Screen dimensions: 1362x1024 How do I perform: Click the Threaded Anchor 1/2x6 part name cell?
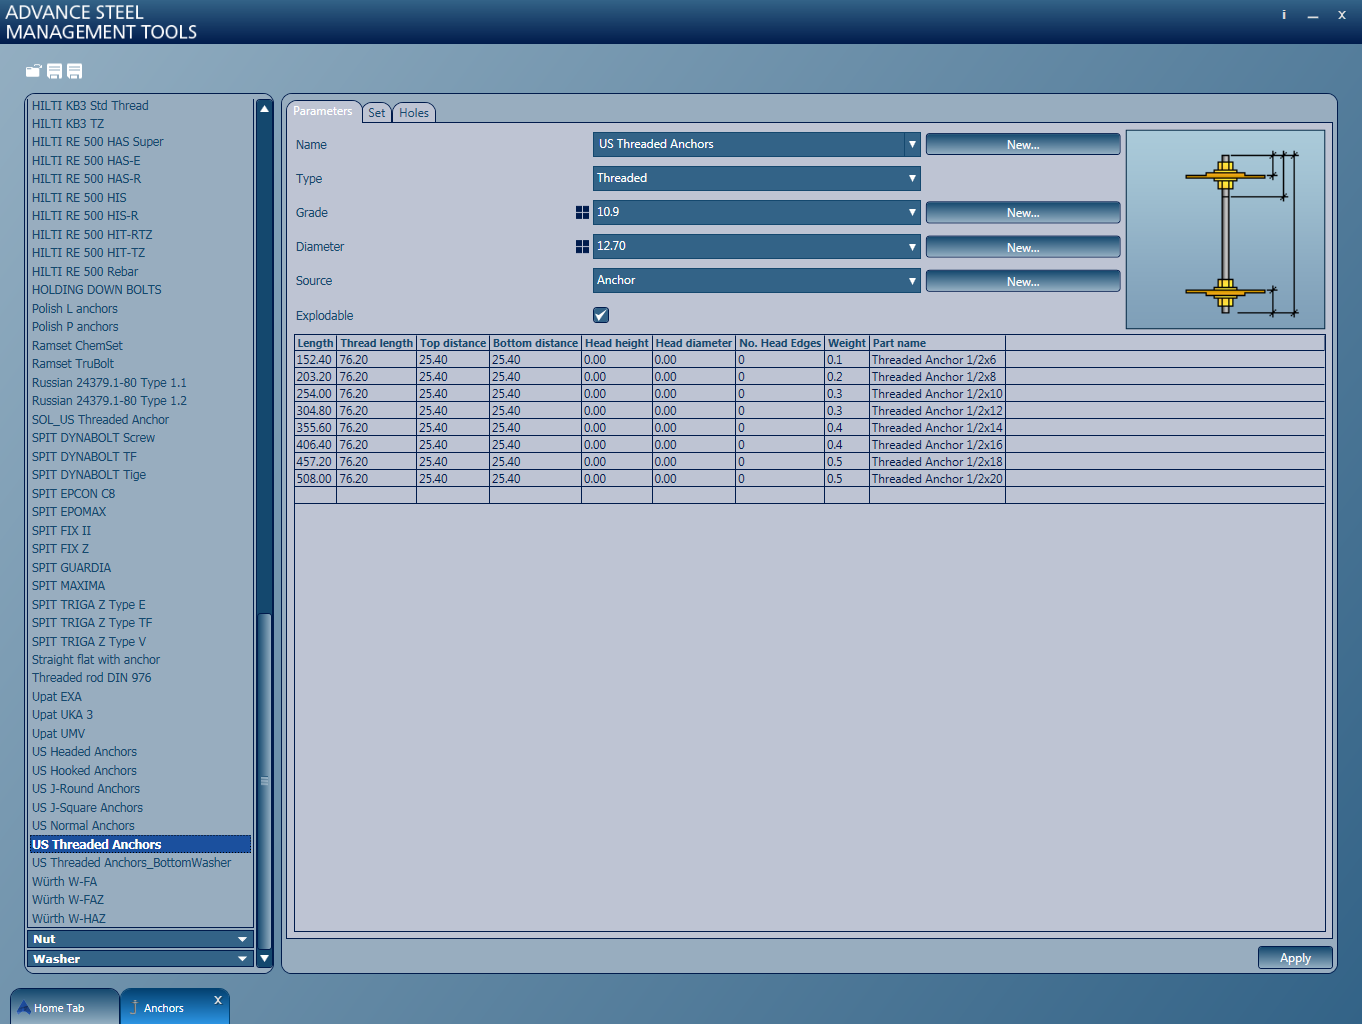pos(937,360)
